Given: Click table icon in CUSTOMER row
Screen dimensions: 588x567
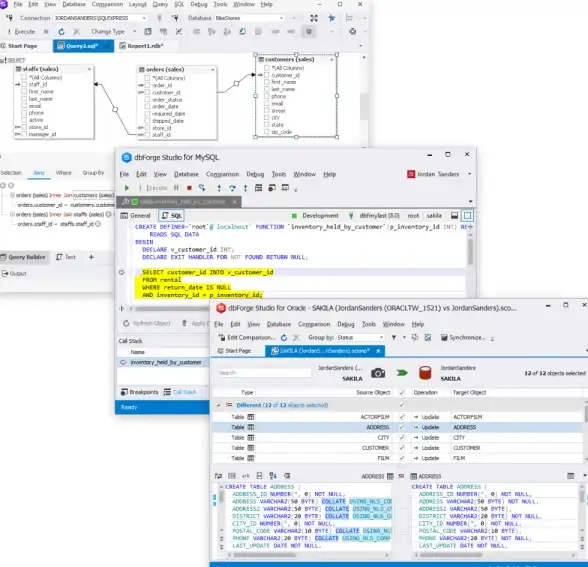Looking at the screenshot, I should pos(251,448).
